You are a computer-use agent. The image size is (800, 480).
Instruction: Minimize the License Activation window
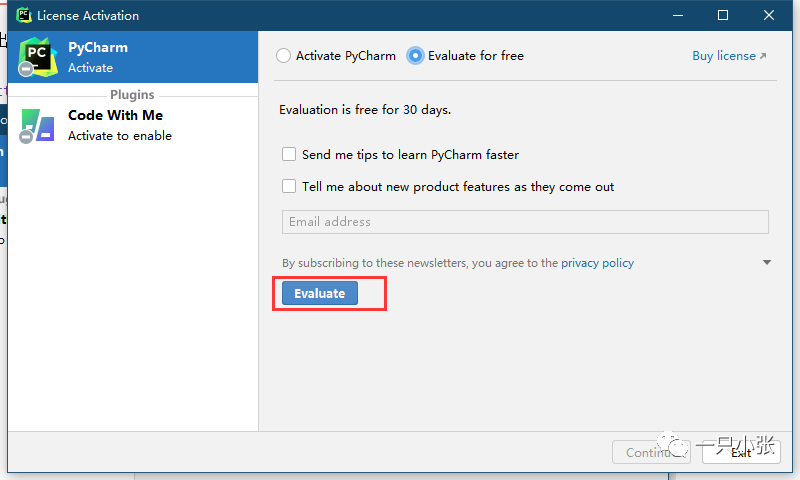(678, 15)
